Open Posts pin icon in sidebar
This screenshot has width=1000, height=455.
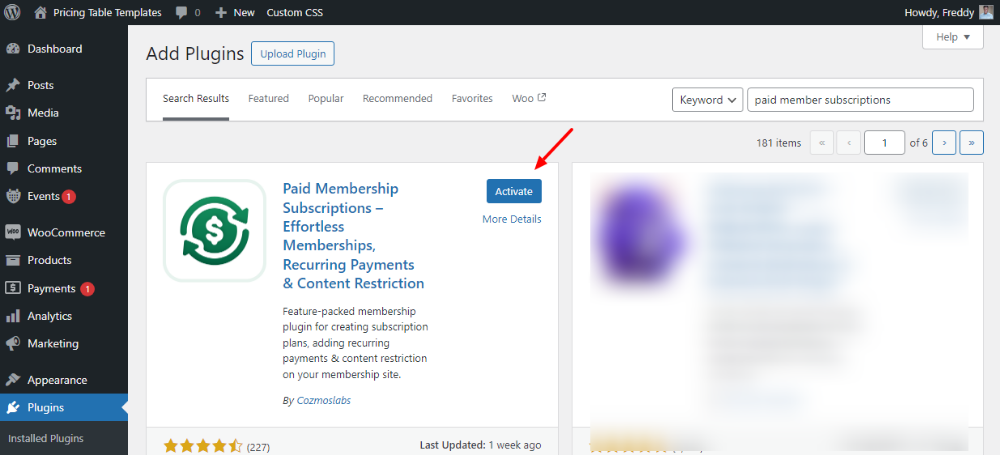tap(13, 86)
